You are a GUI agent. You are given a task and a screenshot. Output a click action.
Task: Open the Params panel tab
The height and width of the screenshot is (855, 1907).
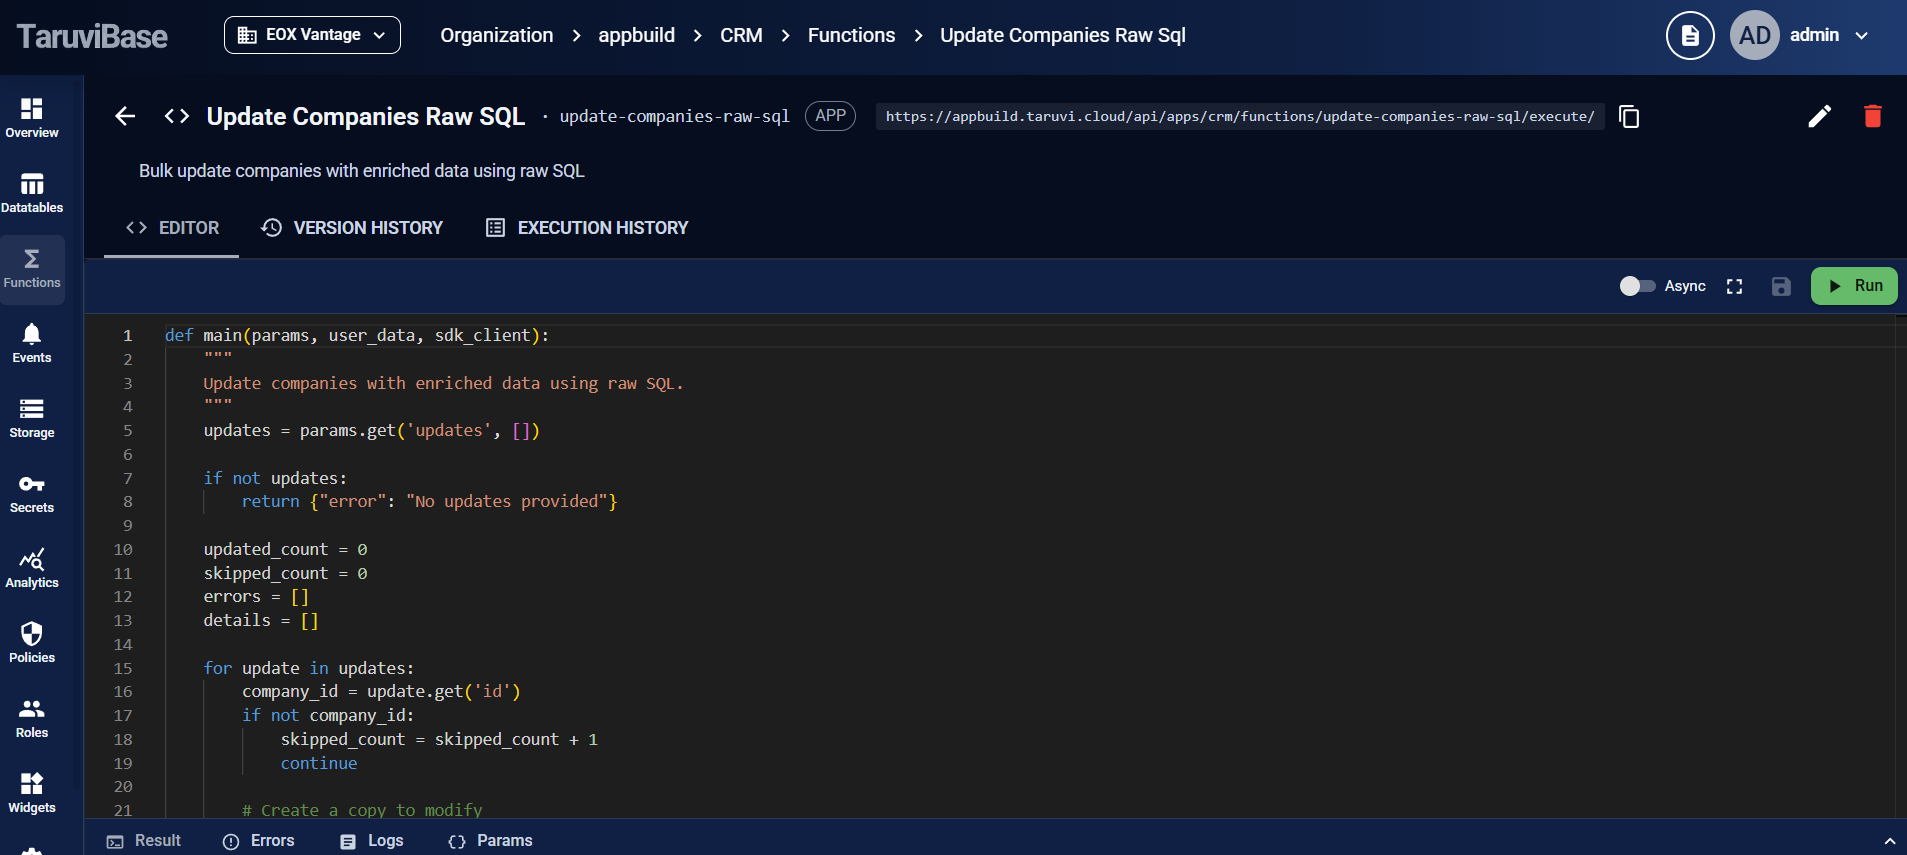pyautogui.click(x=490, y=841)
